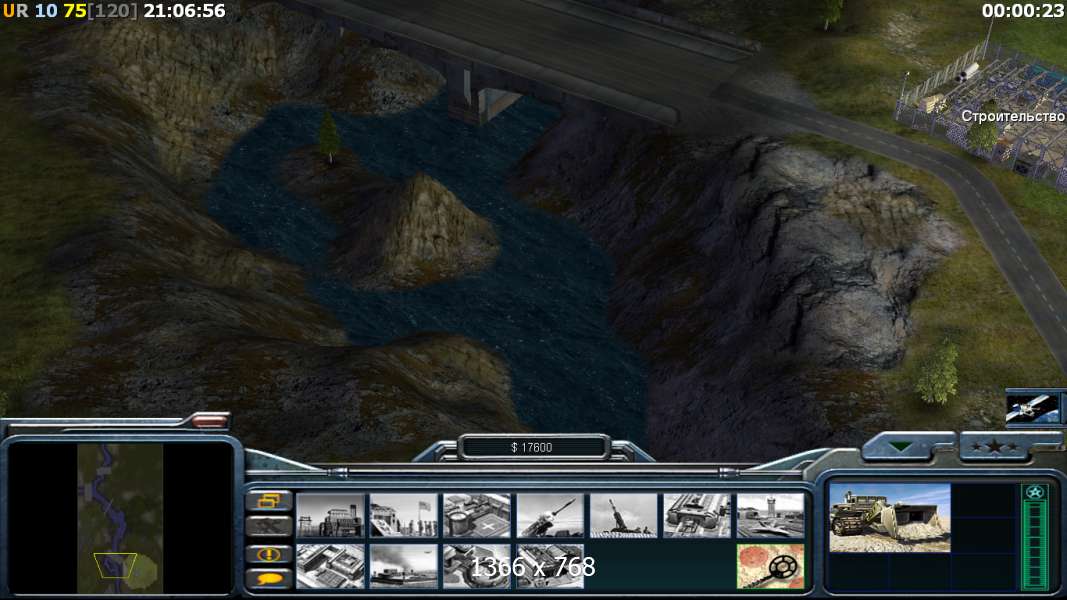Click the green unit health bar
Viewport: 1067px width, 600px height.
(1035, 544)
